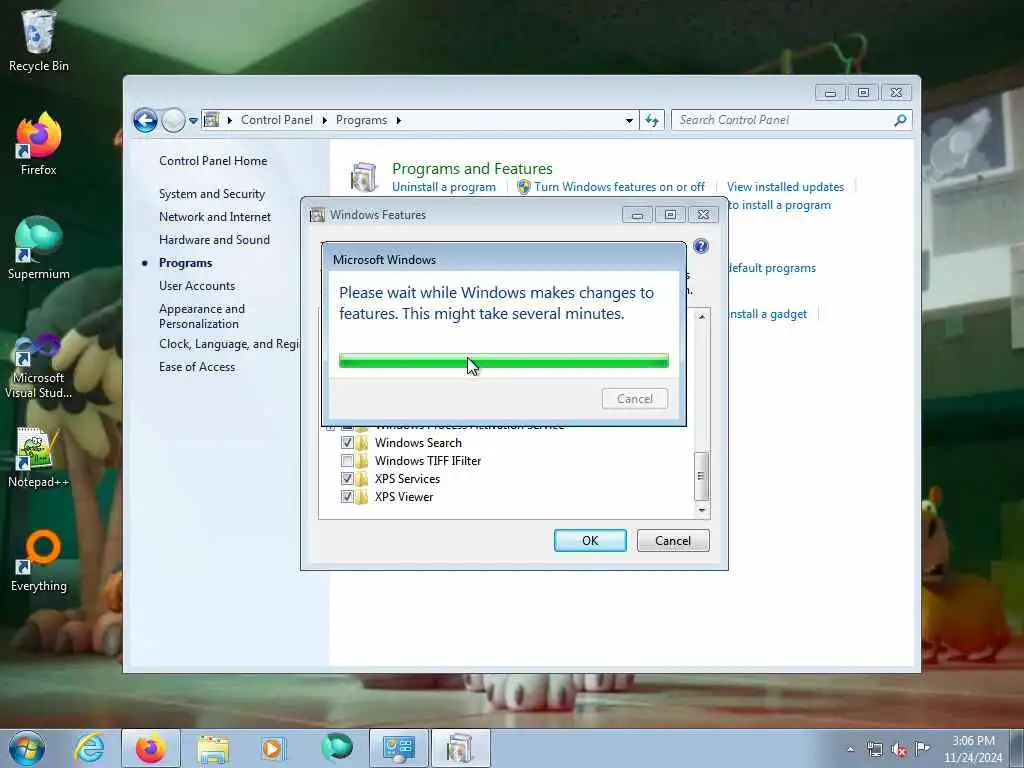
Task: Open Internet Explorer from the taskbar
Action: click(89, 748)
